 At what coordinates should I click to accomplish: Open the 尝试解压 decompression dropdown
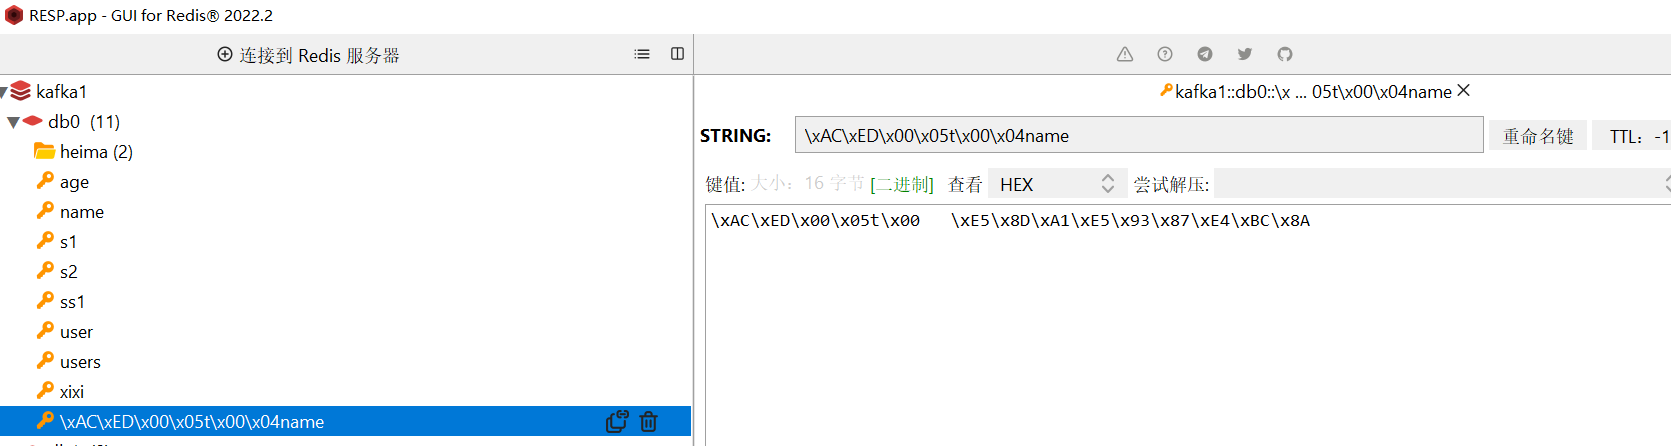click(1443, 184)
